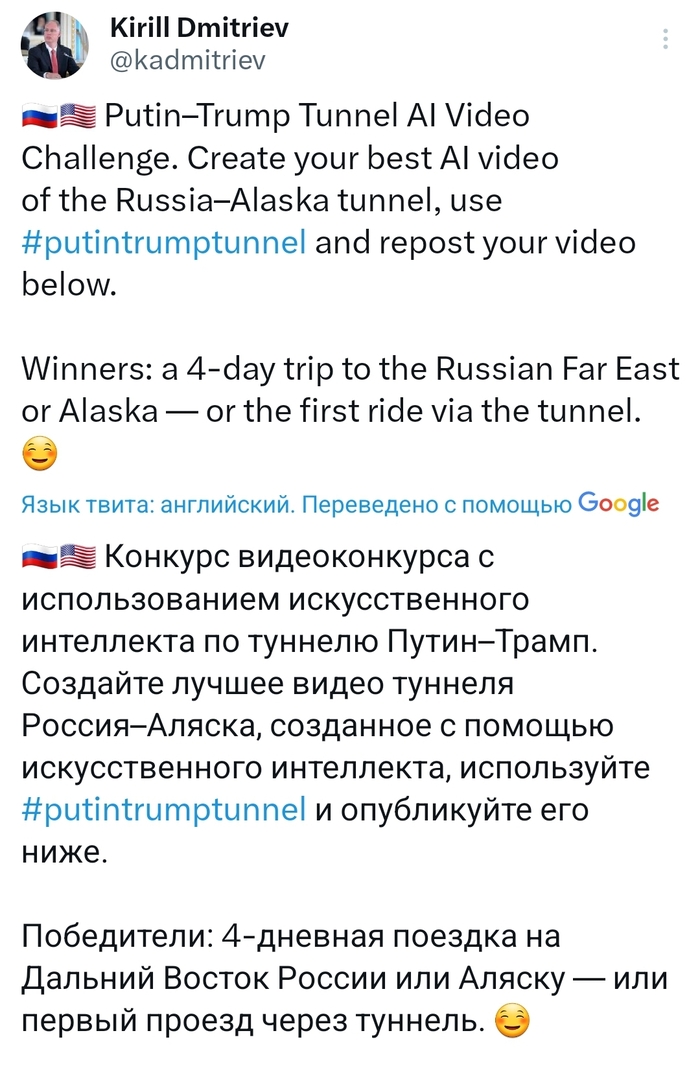The height and width of the screenshot is (1068, 700).
Task: Open the tweet's three-dot more menu
Action: pos(667,39)
